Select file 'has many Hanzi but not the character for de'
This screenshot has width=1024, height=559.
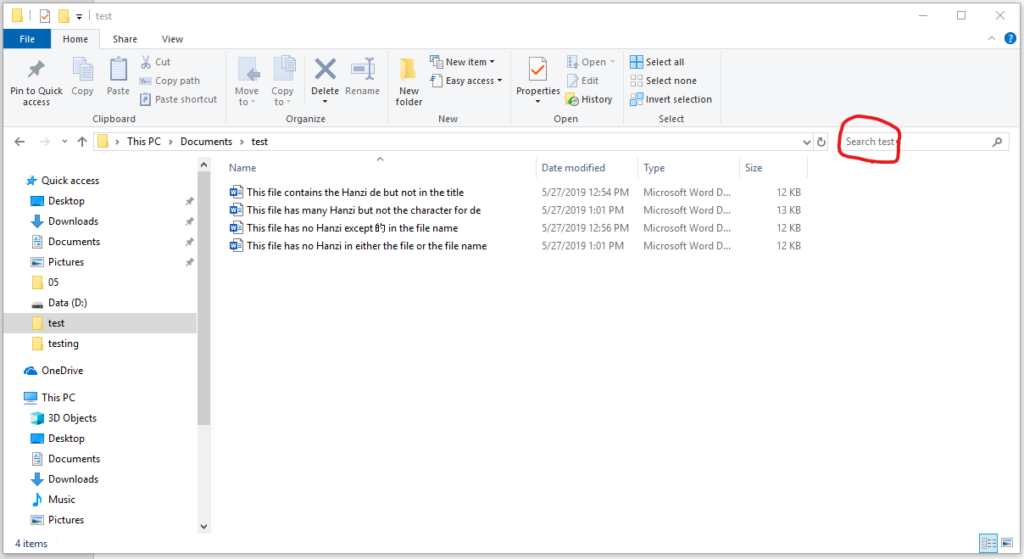pyautogui.click(x=364, y=210)
